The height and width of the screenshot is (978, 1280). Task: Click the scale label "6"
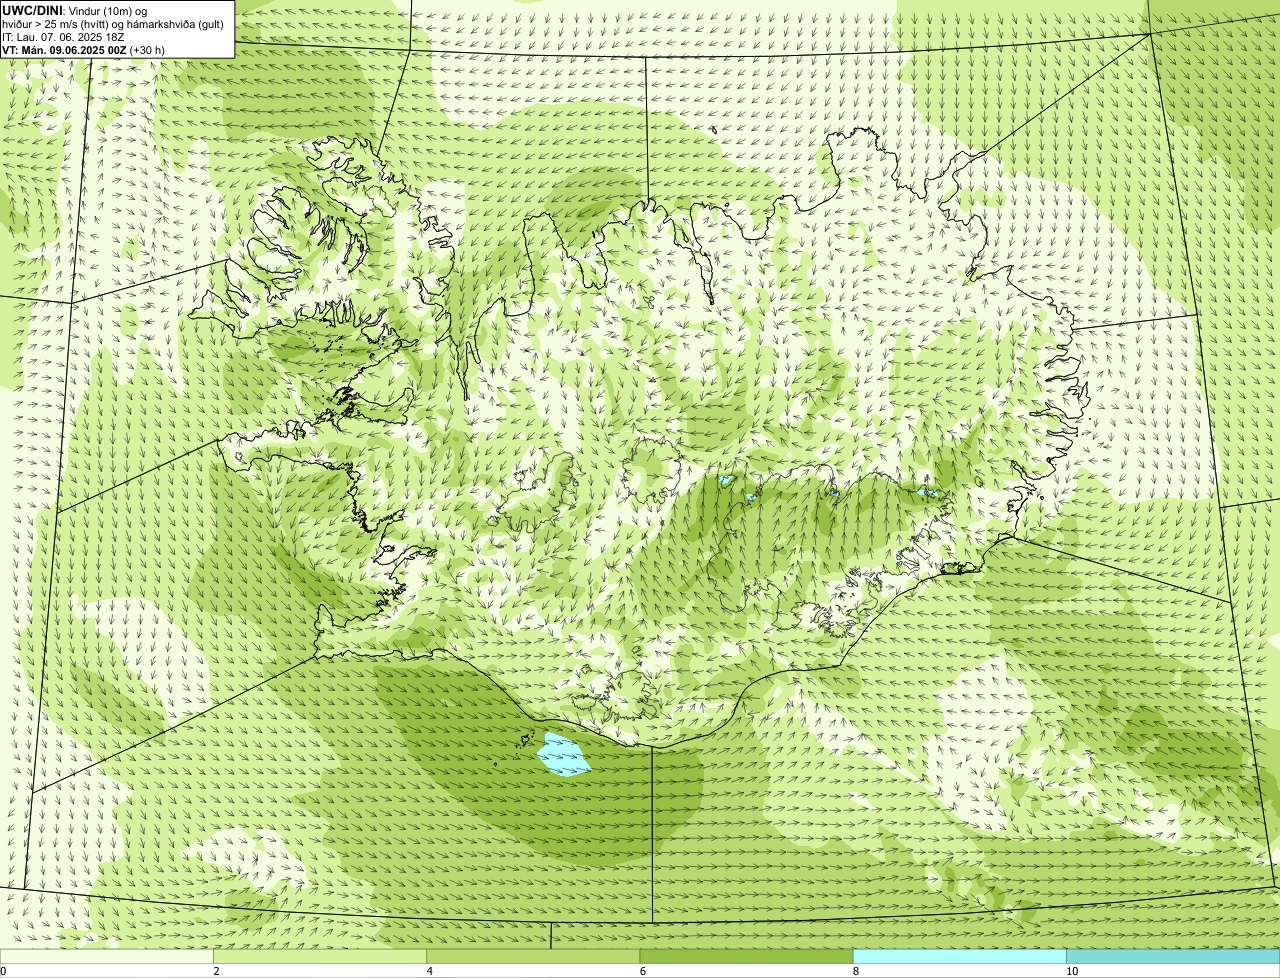tap(642, 971)
